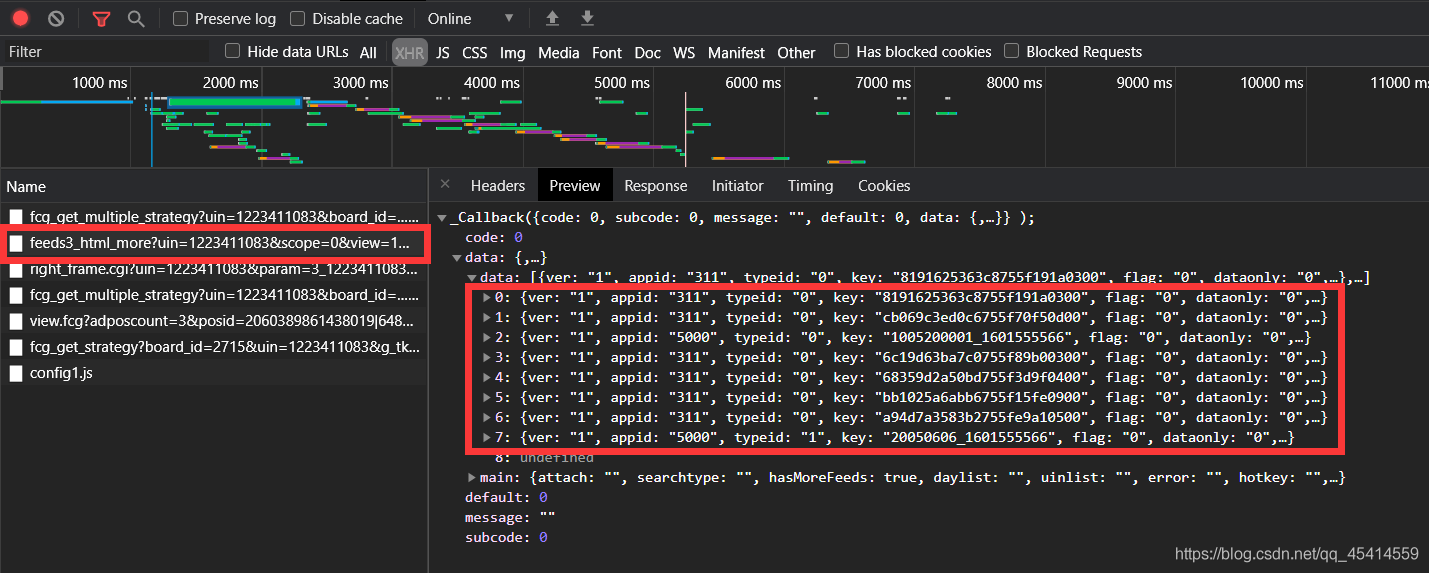Filter requests by Other
The width and height of the screenshot is (1429, 573).
797,52
